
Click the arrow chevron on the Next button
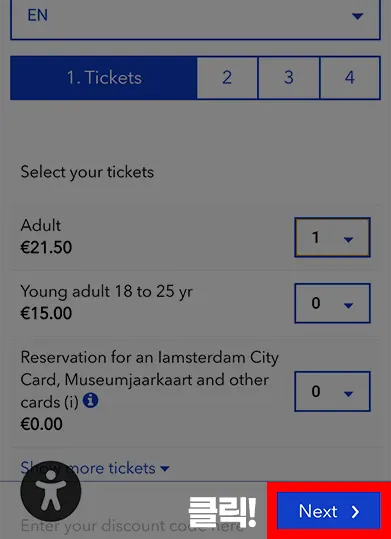coord(355,512)
